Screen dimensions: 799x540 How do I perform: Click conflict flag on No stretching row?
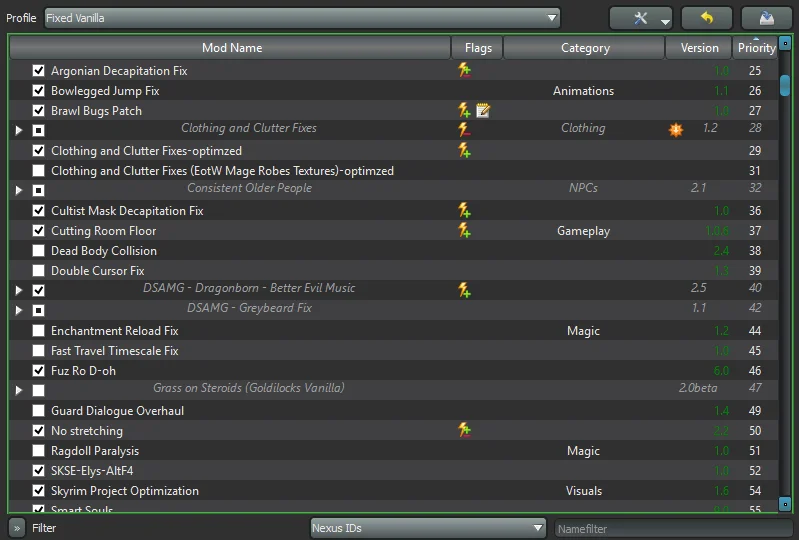(464, 430)
